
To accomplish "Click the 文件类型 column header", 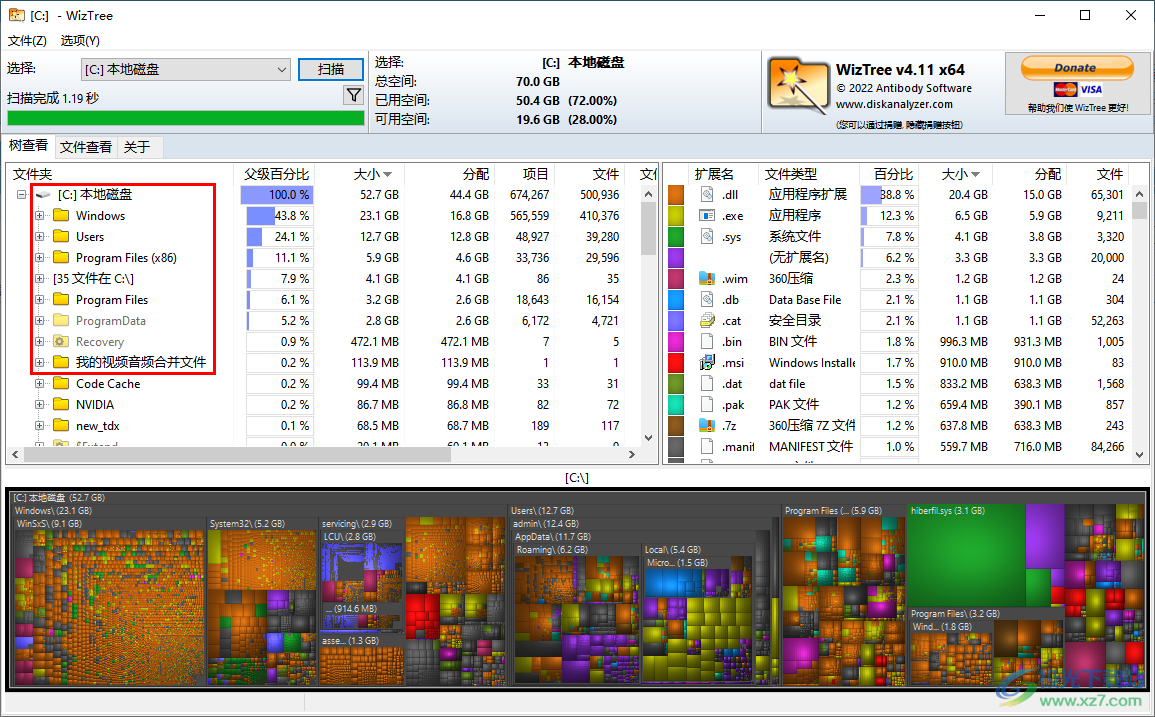I will click(808, 174).
